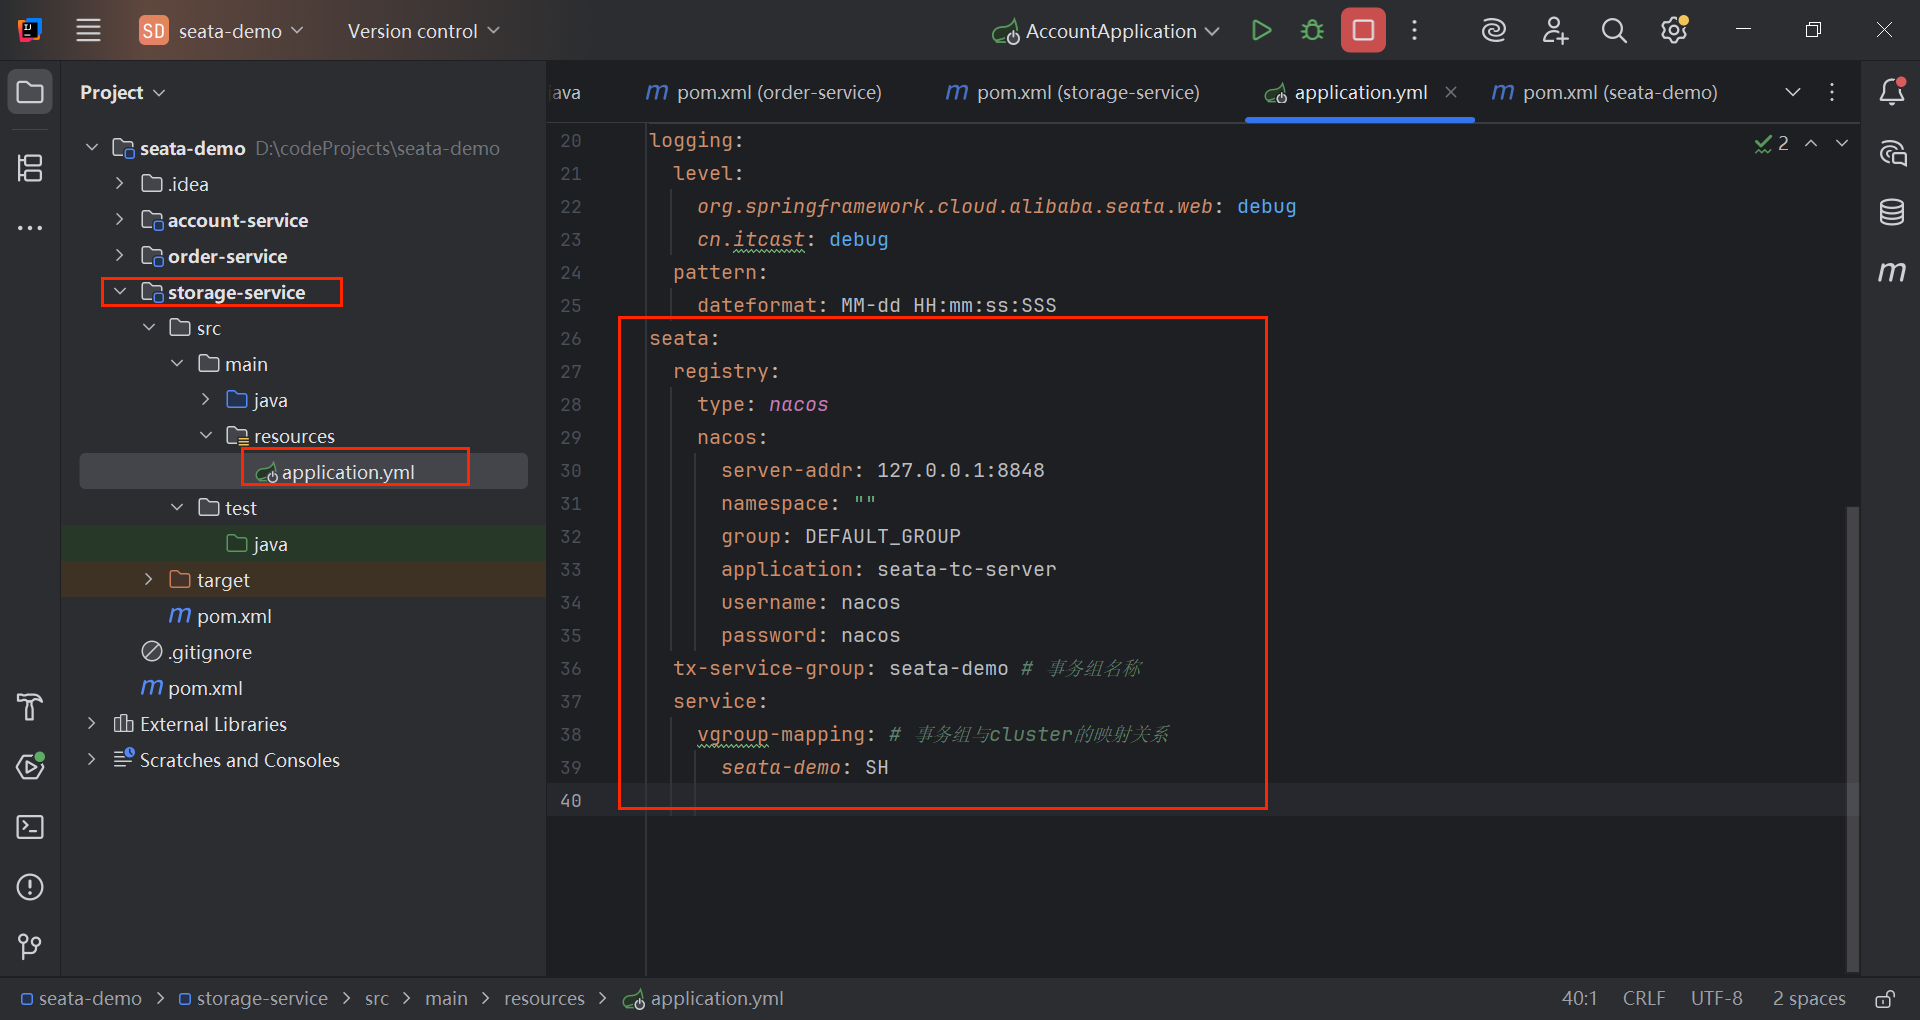Screen dimensions: 1920x1020
Task: Change CRLF line separator
Action: coord(1644,999)
